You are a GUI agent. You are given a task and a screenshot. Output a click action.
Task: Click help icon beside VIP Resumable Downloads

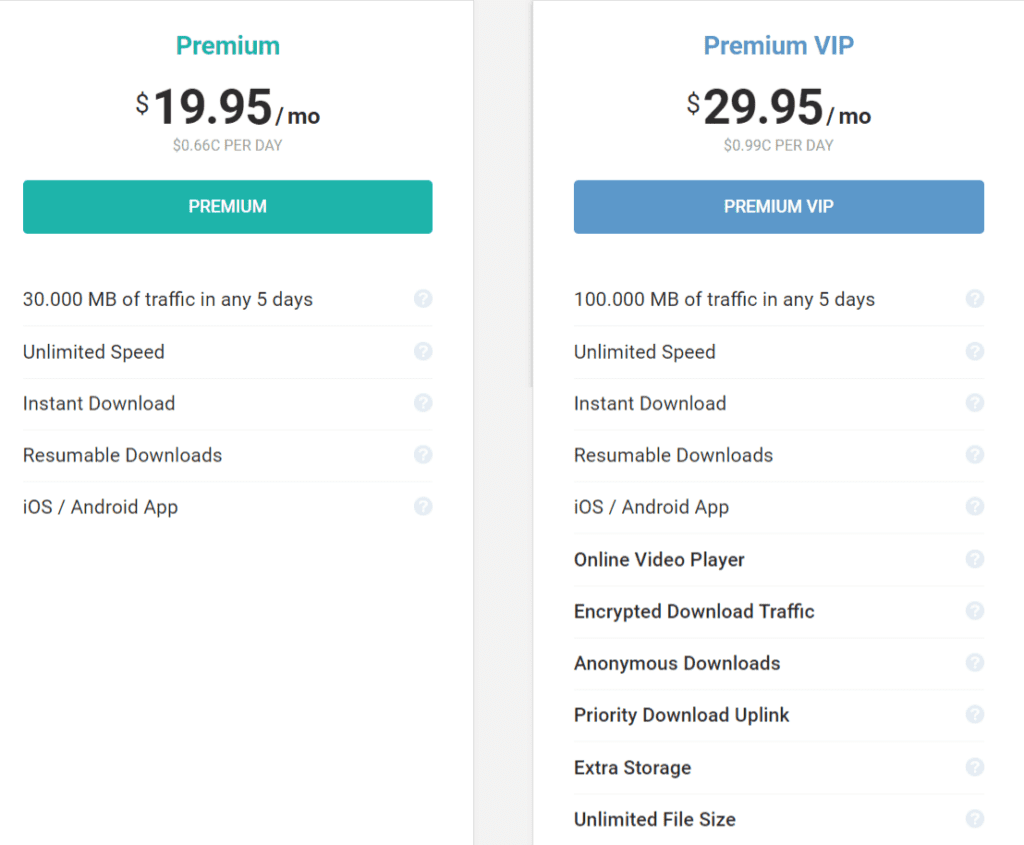coord(975,455)
